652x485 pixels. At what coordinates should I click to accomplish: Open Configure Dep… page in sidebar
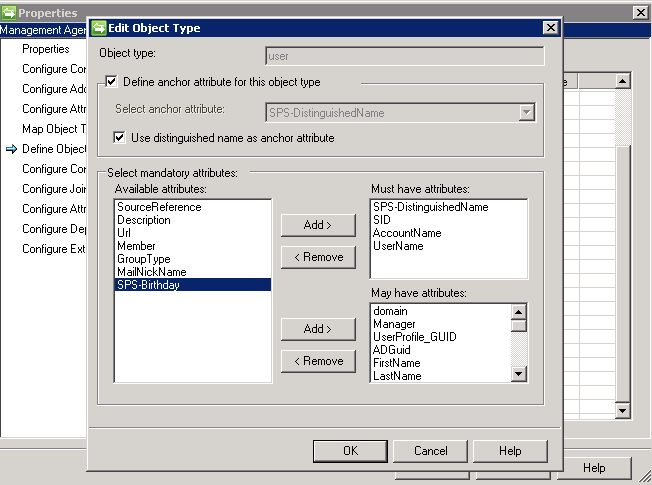pyautogui.click(x=54, y=228)
